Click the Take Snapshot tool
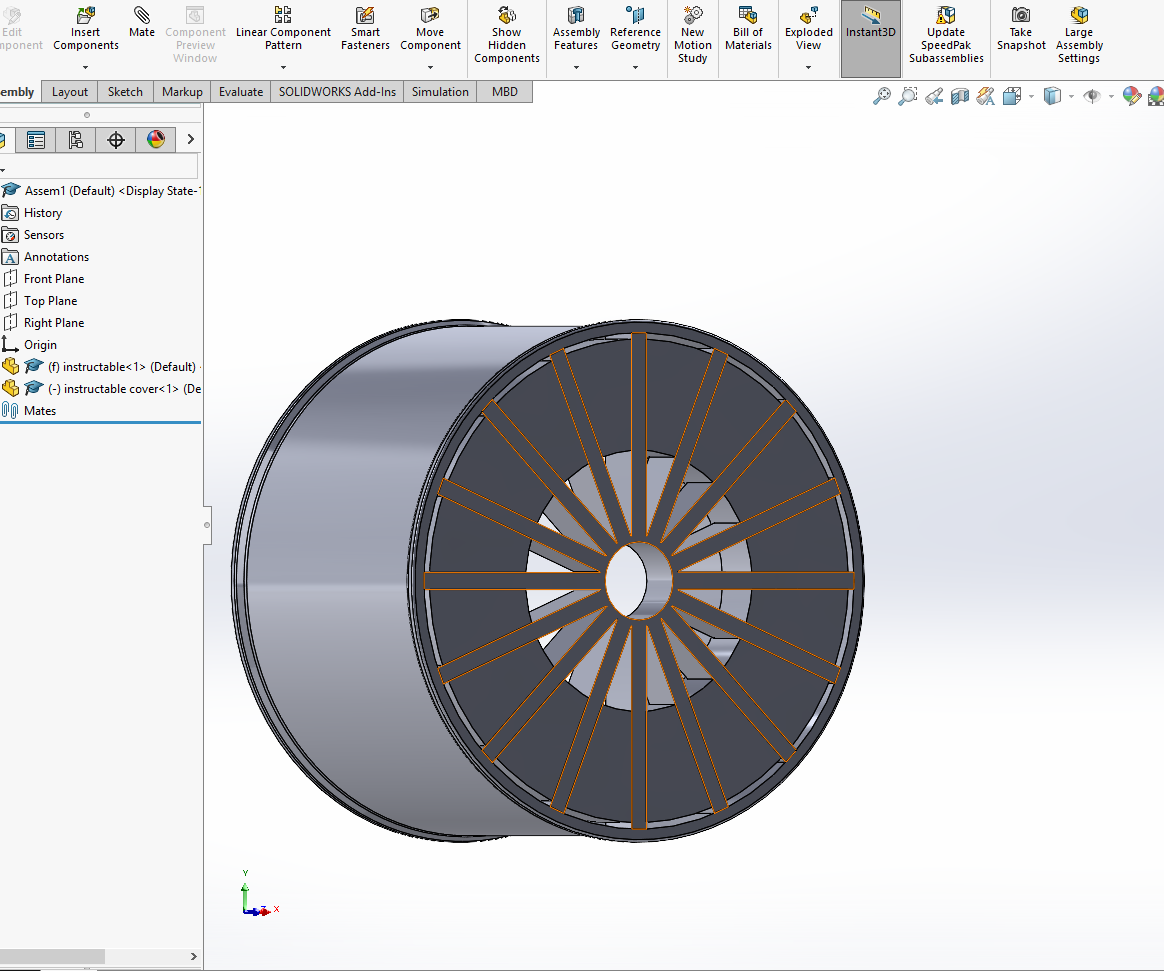1164x971 pixels. pos(1020,25)
